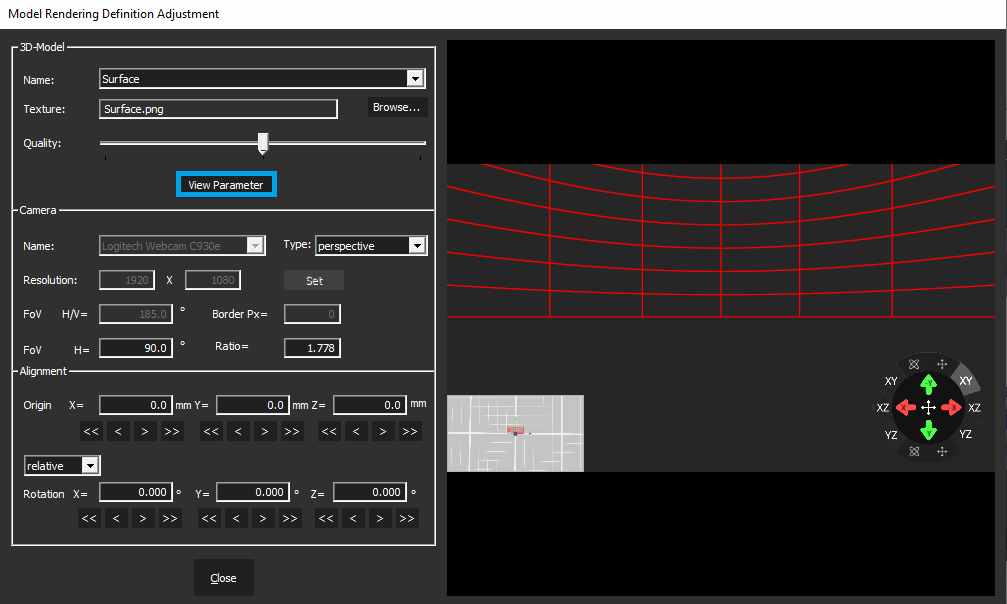Click the red left arrow in navigation wheel
The image size is (1007, 604).
pyautogui.click(x=905, y=408)
